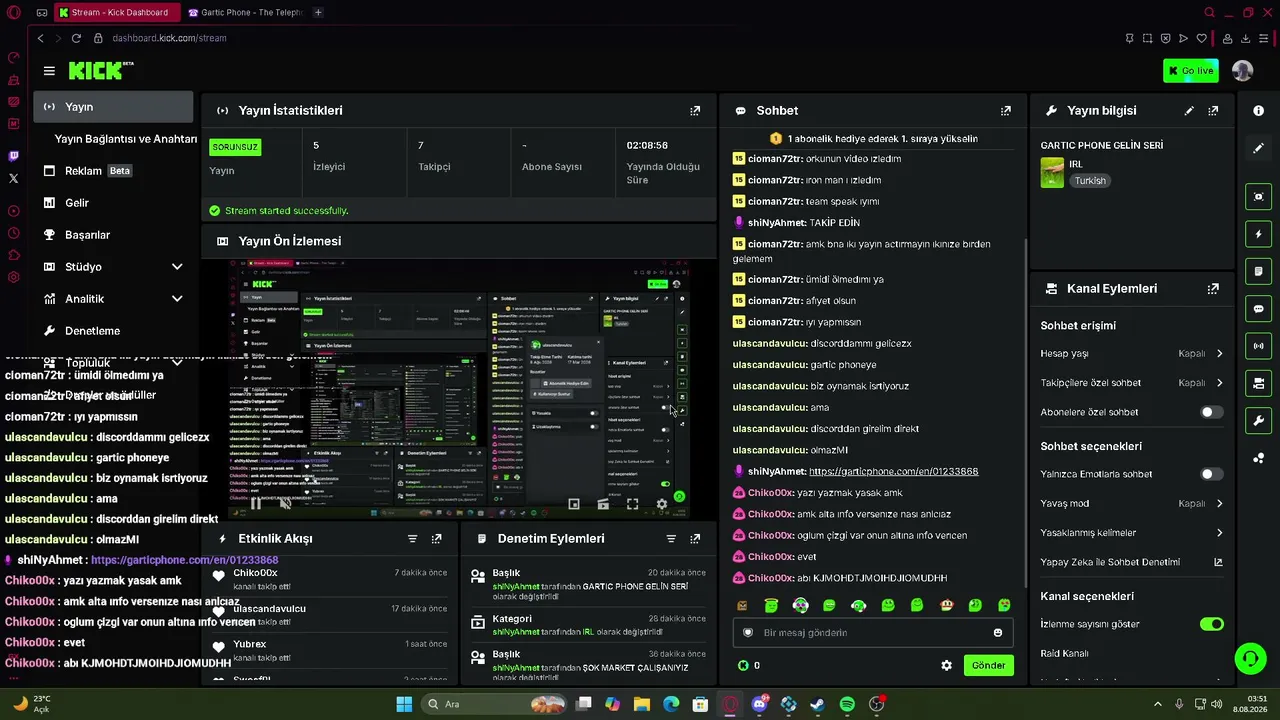Open filter options for Denetim Eylemleri
This screenshot has height=720, width=1280.
(x=671, y=539)
